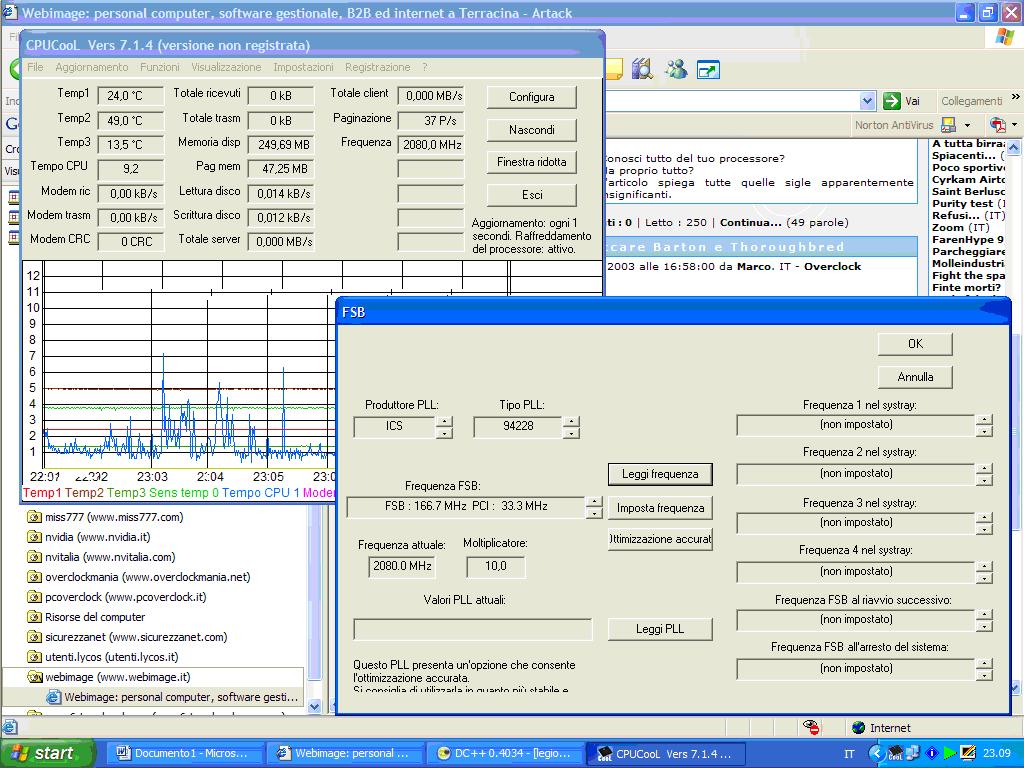Click the favorites panel scrollbar down arrow

314,706
